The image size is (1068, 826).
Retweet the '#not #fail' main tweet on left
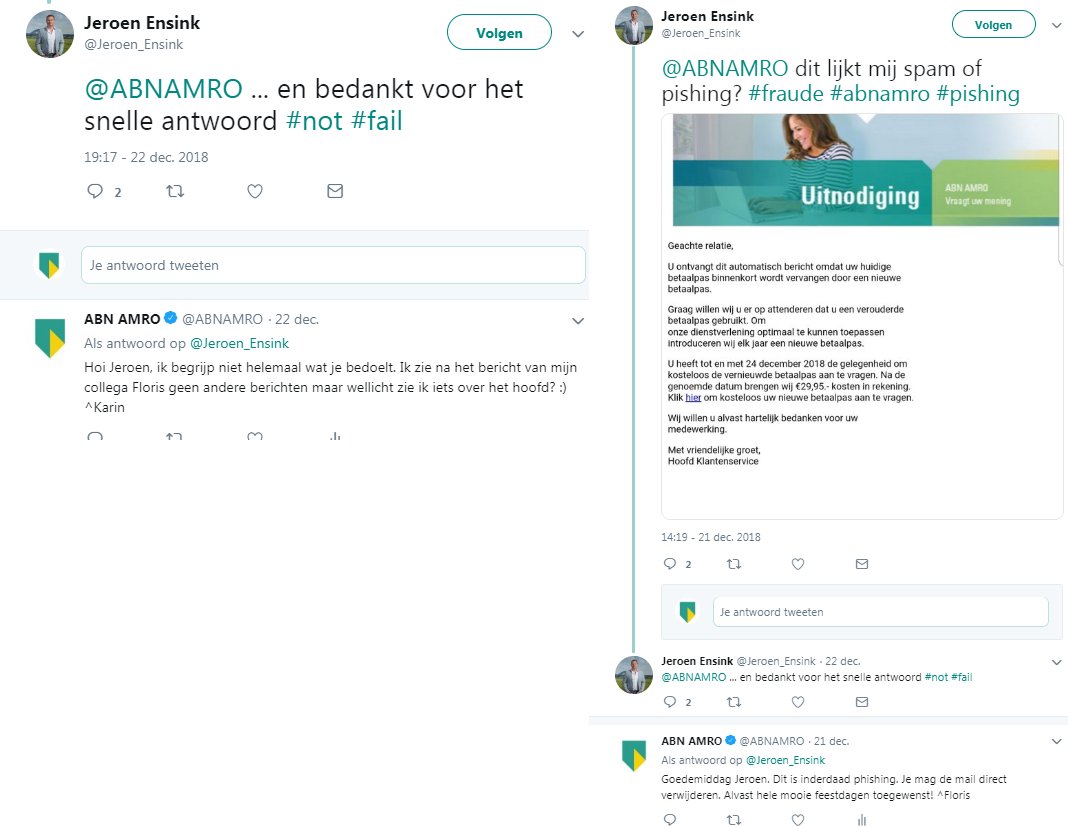[175, 191]
